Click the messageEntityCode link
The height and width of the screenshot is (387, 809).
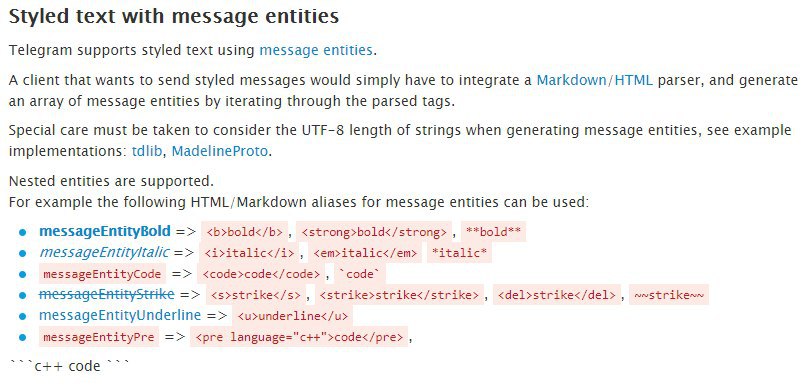[x=102, y=274]
